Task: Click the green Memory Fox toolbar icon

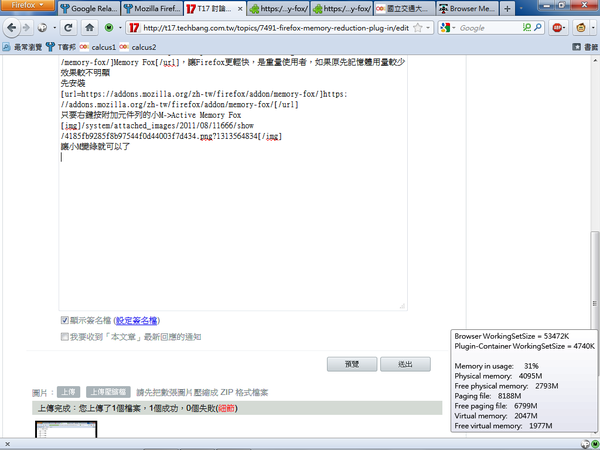Action: (109, 28)
